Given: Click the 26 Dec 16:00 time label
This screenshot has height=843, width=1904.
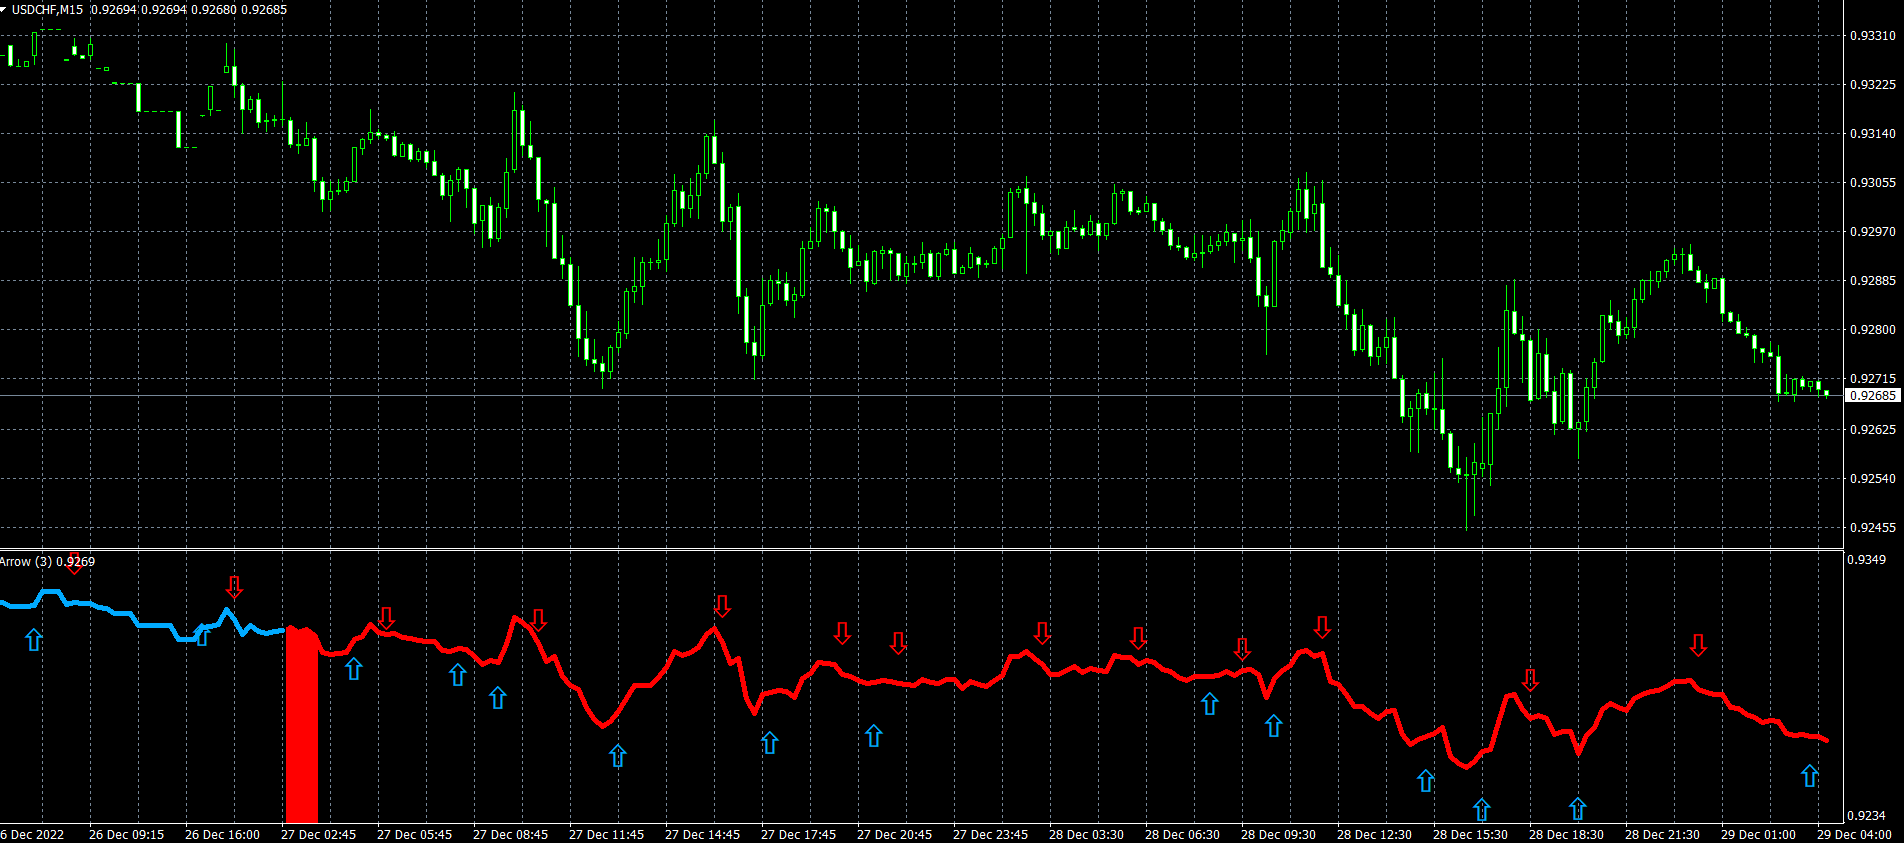Looking at the screenshot, I should pos(223,835).
